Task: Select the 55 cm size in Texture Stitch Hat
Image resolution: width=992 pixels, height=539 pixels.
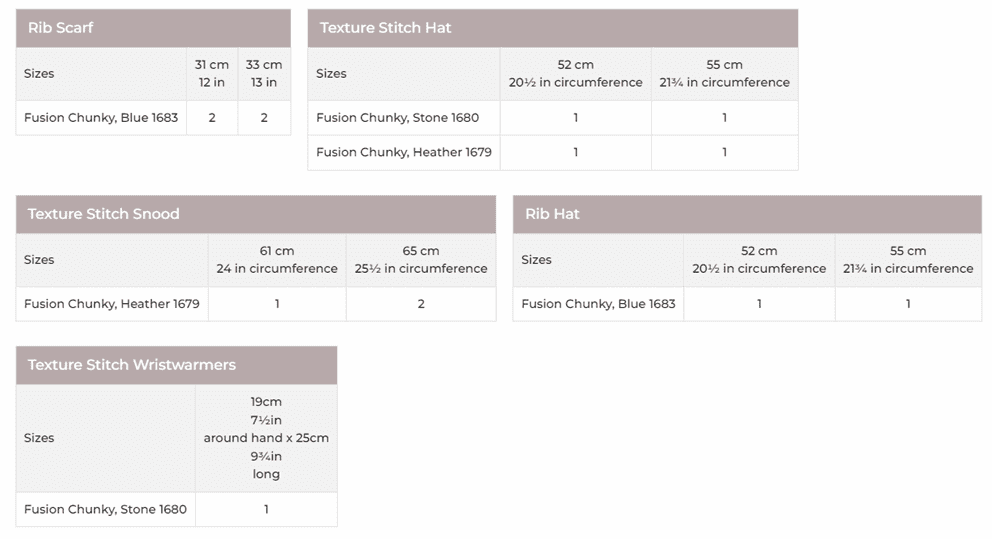Action: click(725, 73)
